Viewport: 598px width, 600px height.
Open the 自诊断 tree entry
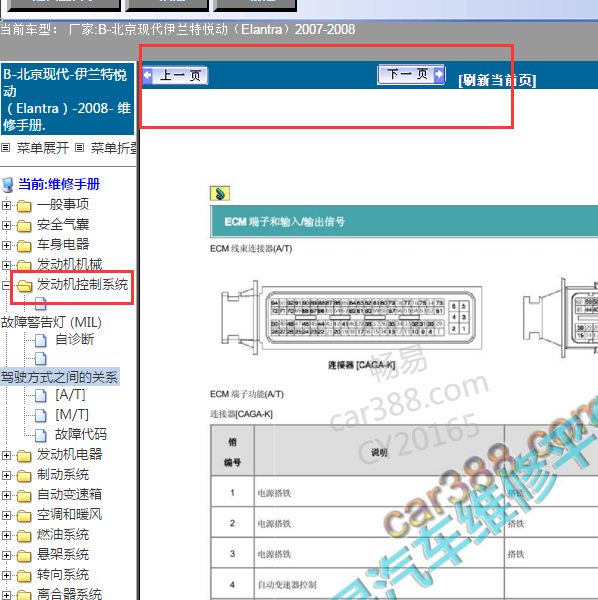(x=75, y=339)
